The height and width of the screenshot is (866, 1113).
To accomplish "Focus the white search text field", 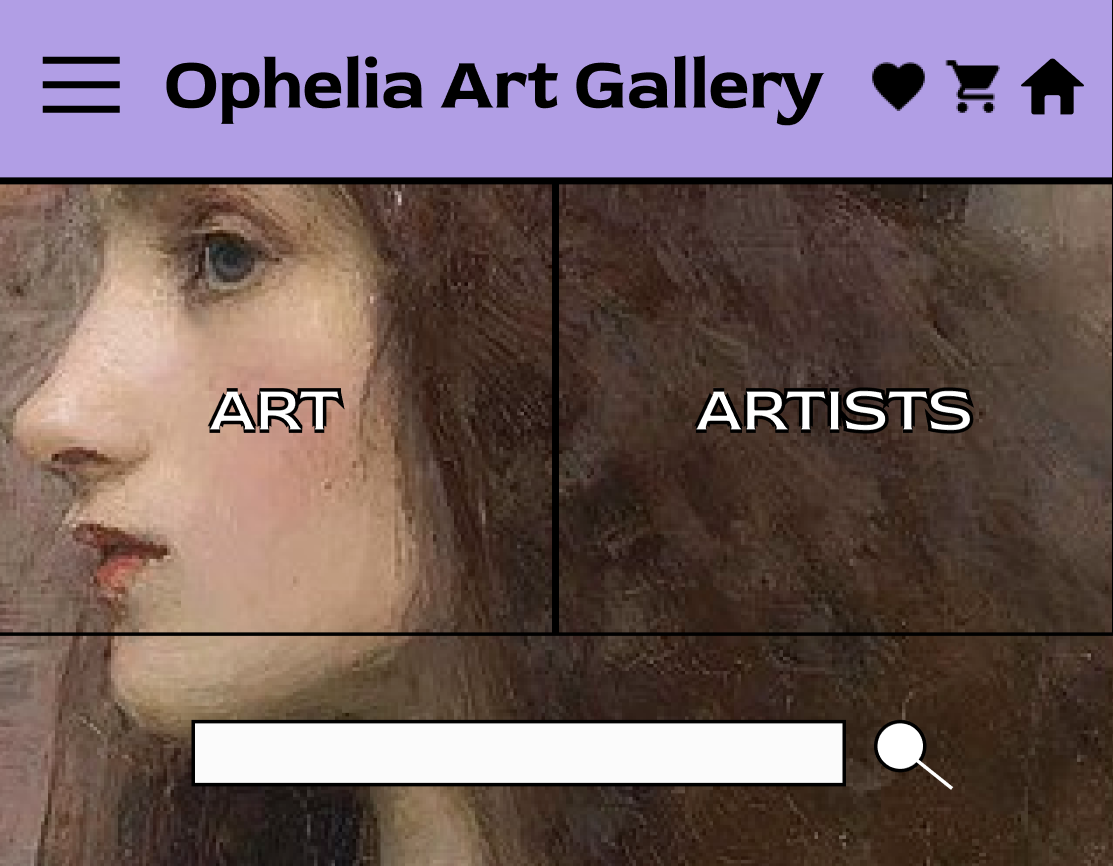I will [518, 753].
